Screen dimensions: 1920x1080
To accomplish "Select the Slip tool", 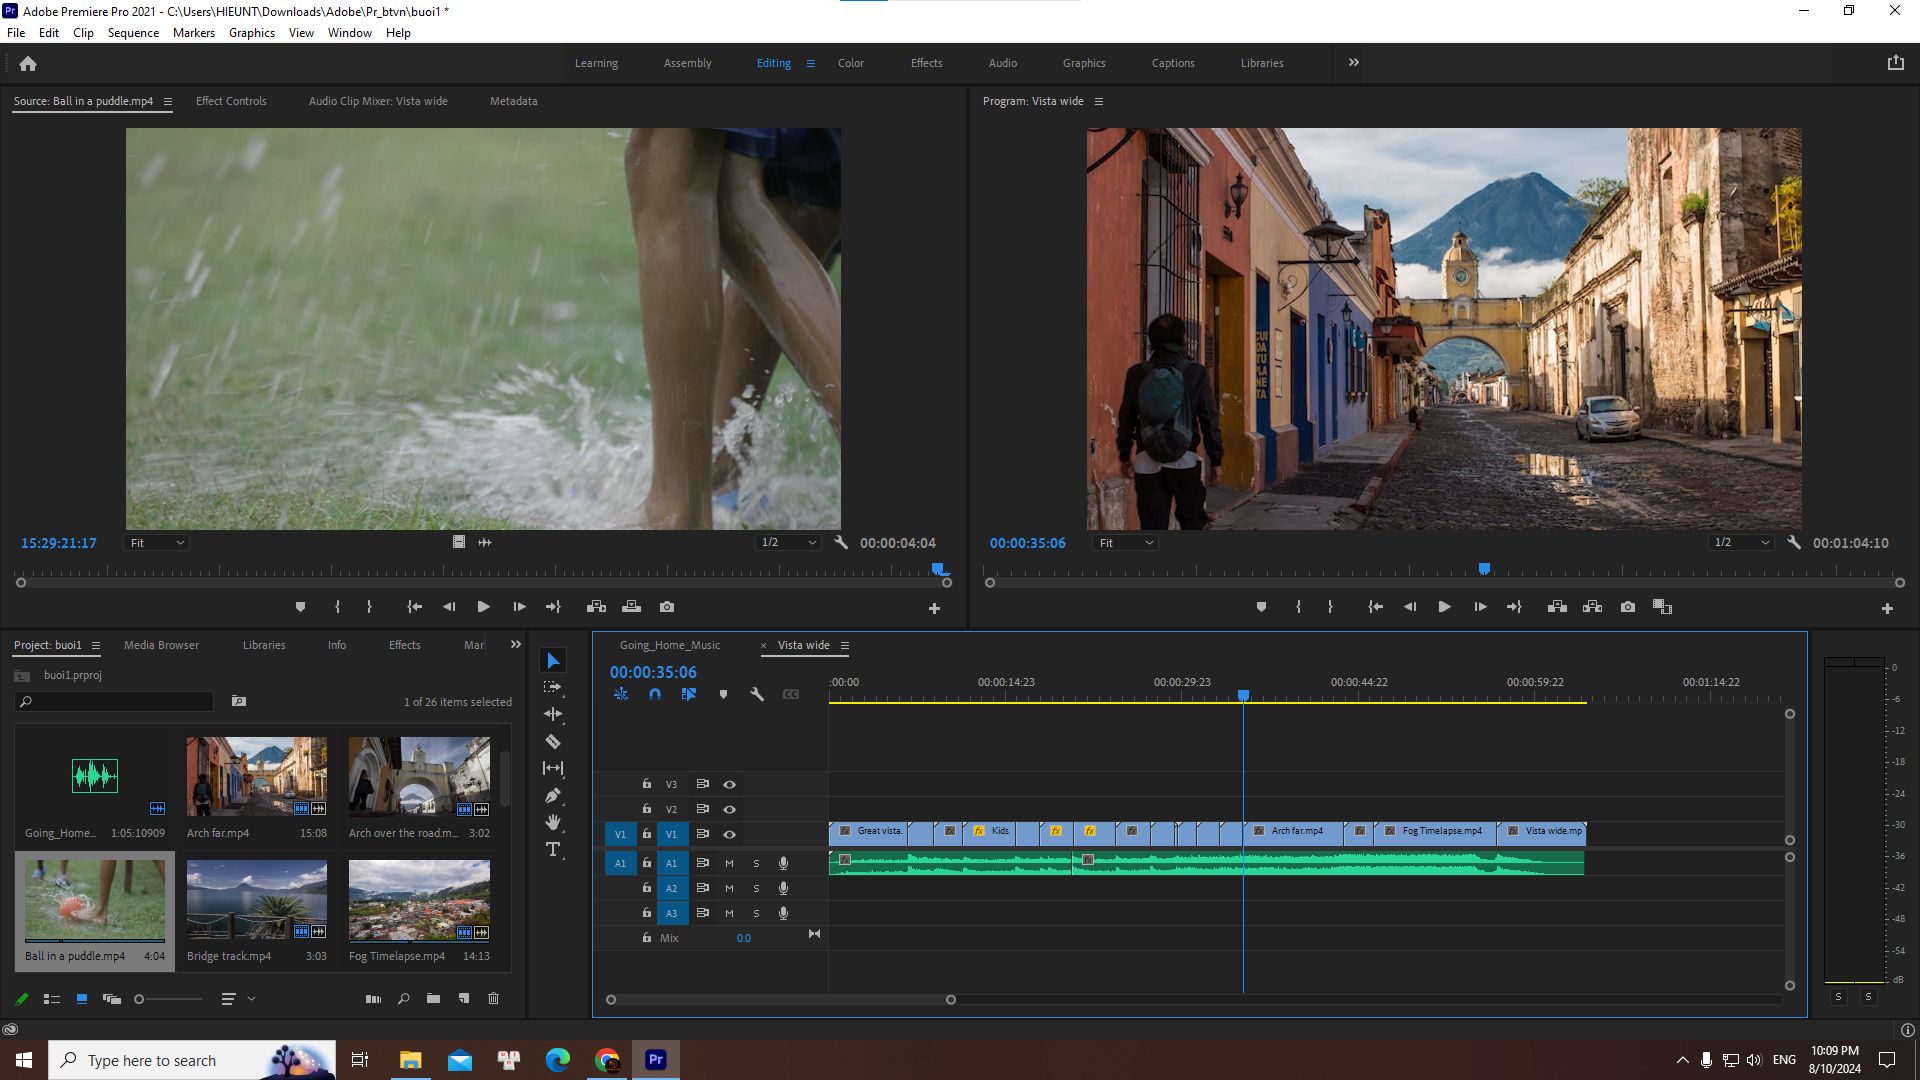I will (553, 768).
